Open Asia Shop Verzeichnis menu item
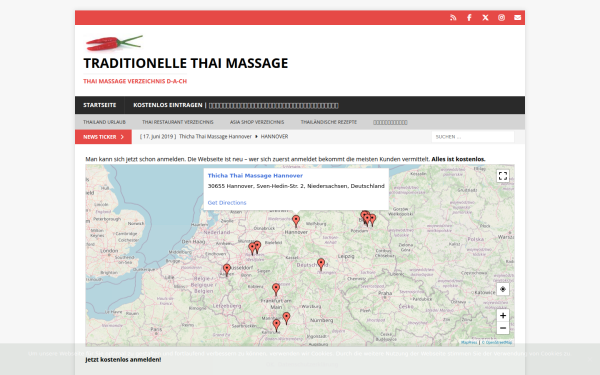 [x=257, y=122]
